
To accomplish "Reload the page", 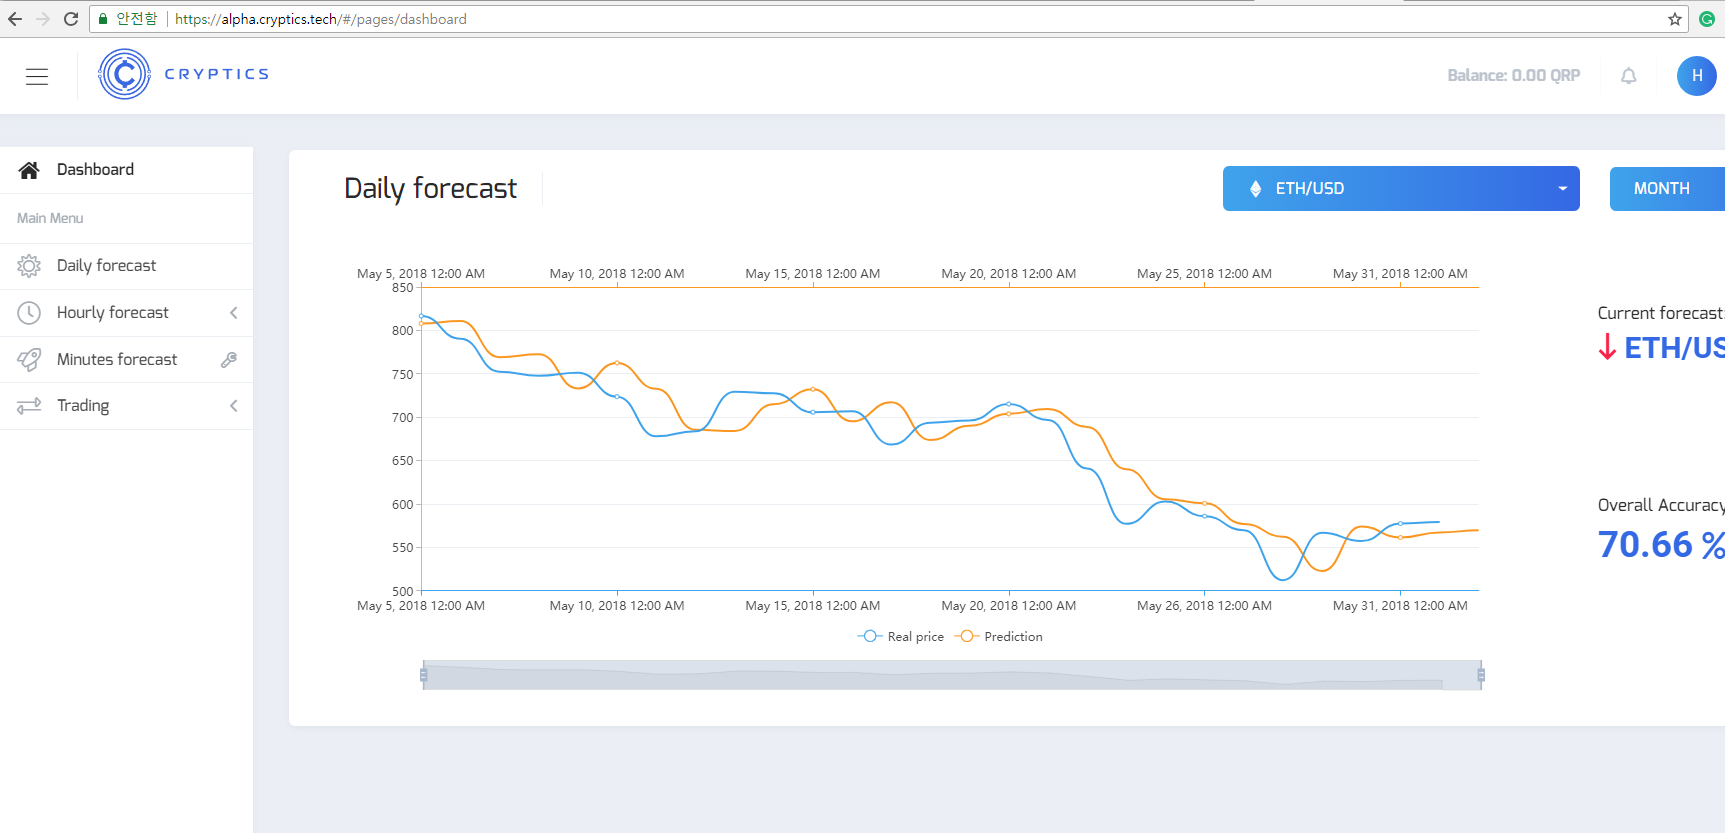I will pos(71,19).
